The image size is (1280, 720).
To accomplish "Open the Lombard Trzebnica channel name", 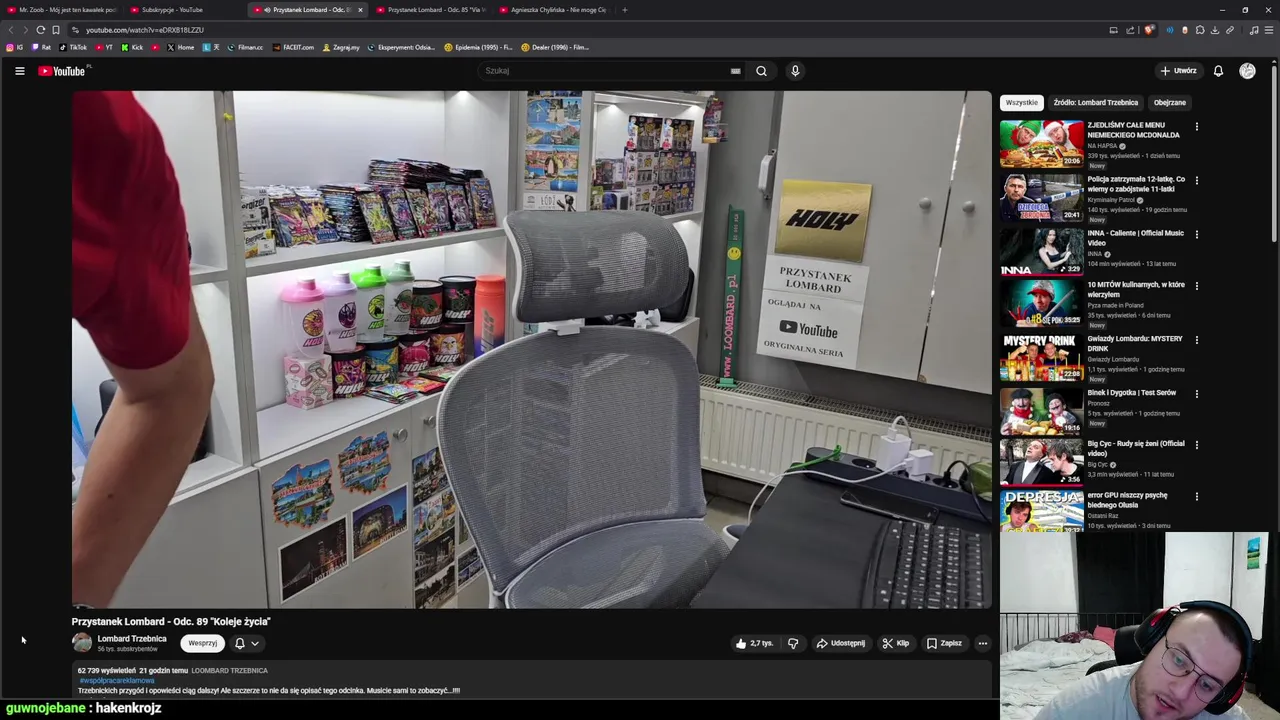I will tap(132, 639).
